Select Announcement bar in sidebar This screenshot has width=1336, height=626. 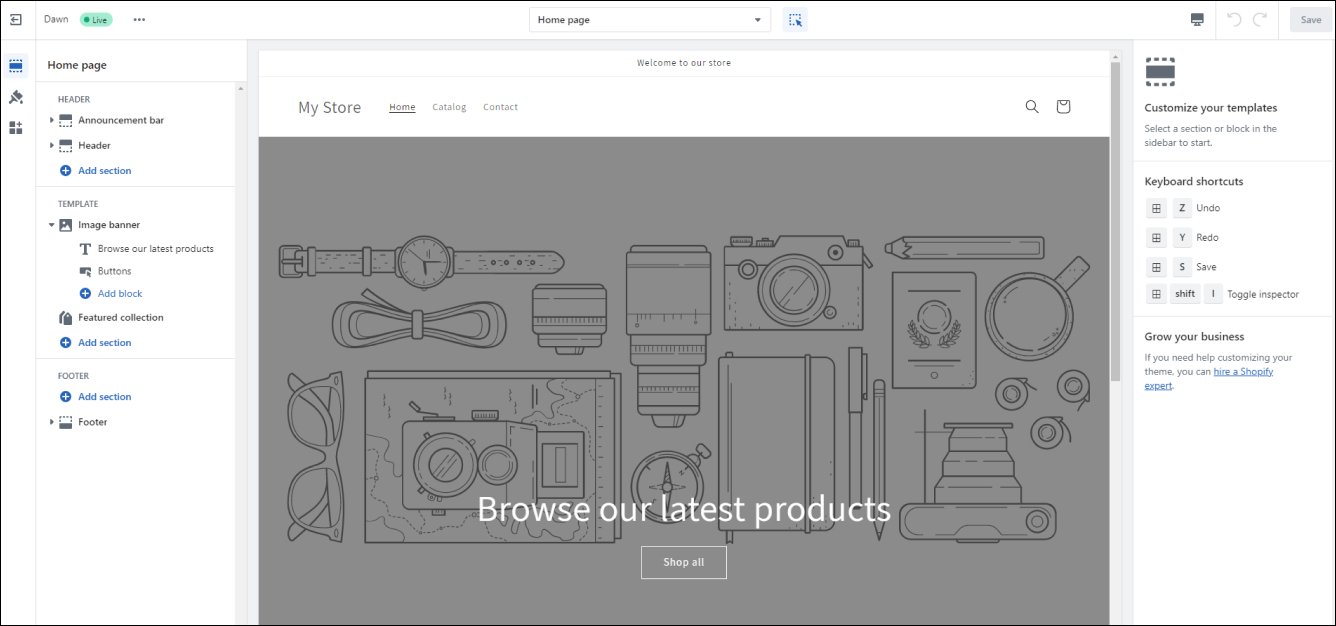pos(121,120)
